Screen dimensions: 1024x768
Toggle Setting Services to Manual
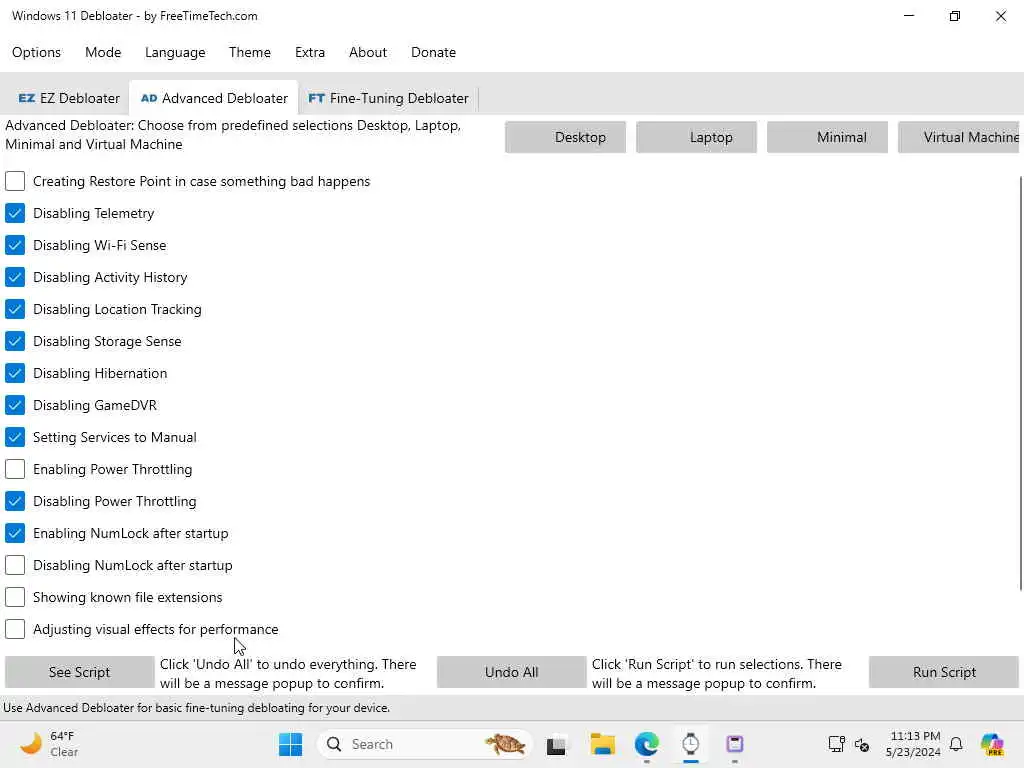pos(15,437)
